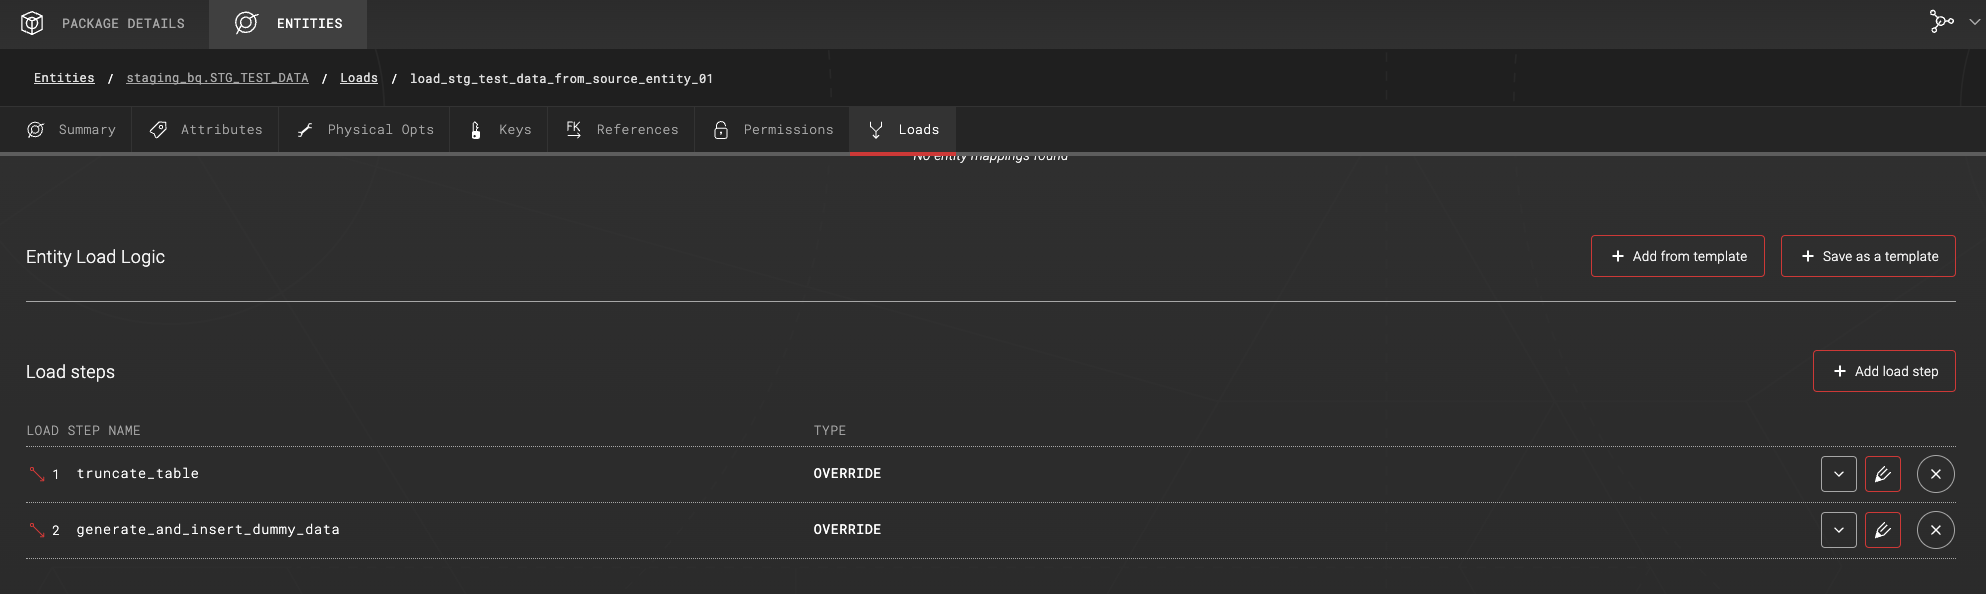Click the red icon beside truncate_table

point(37,474)
